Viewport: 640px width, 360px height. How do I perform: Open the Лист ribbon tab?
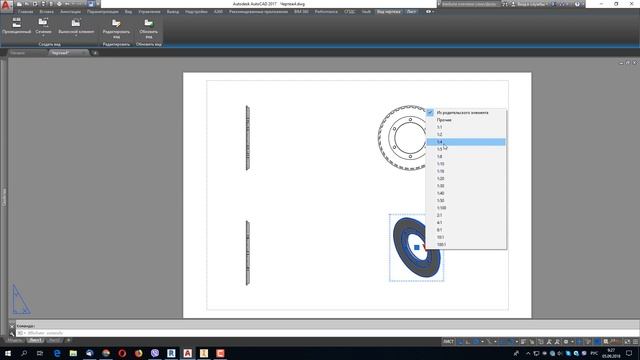411,12
